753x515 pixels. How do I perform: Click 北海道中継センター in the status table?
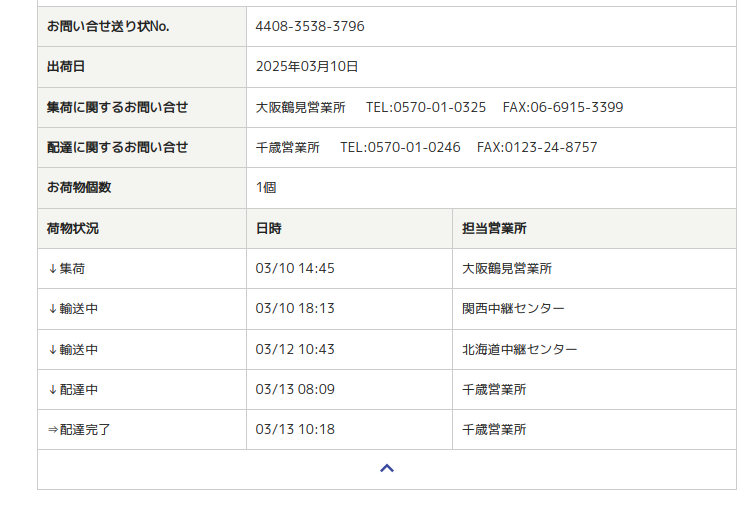(x=519, y=349)
